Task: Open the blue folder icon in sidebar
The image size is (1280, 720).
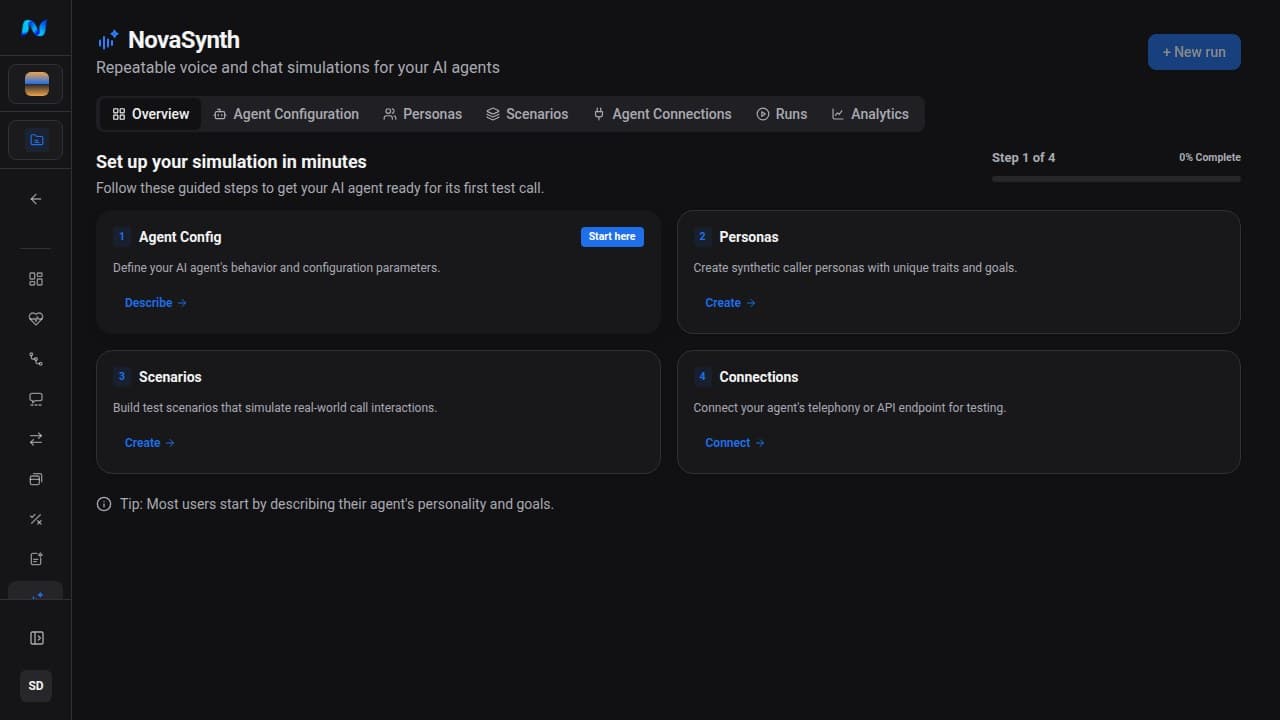Action: tap(36, 140)
